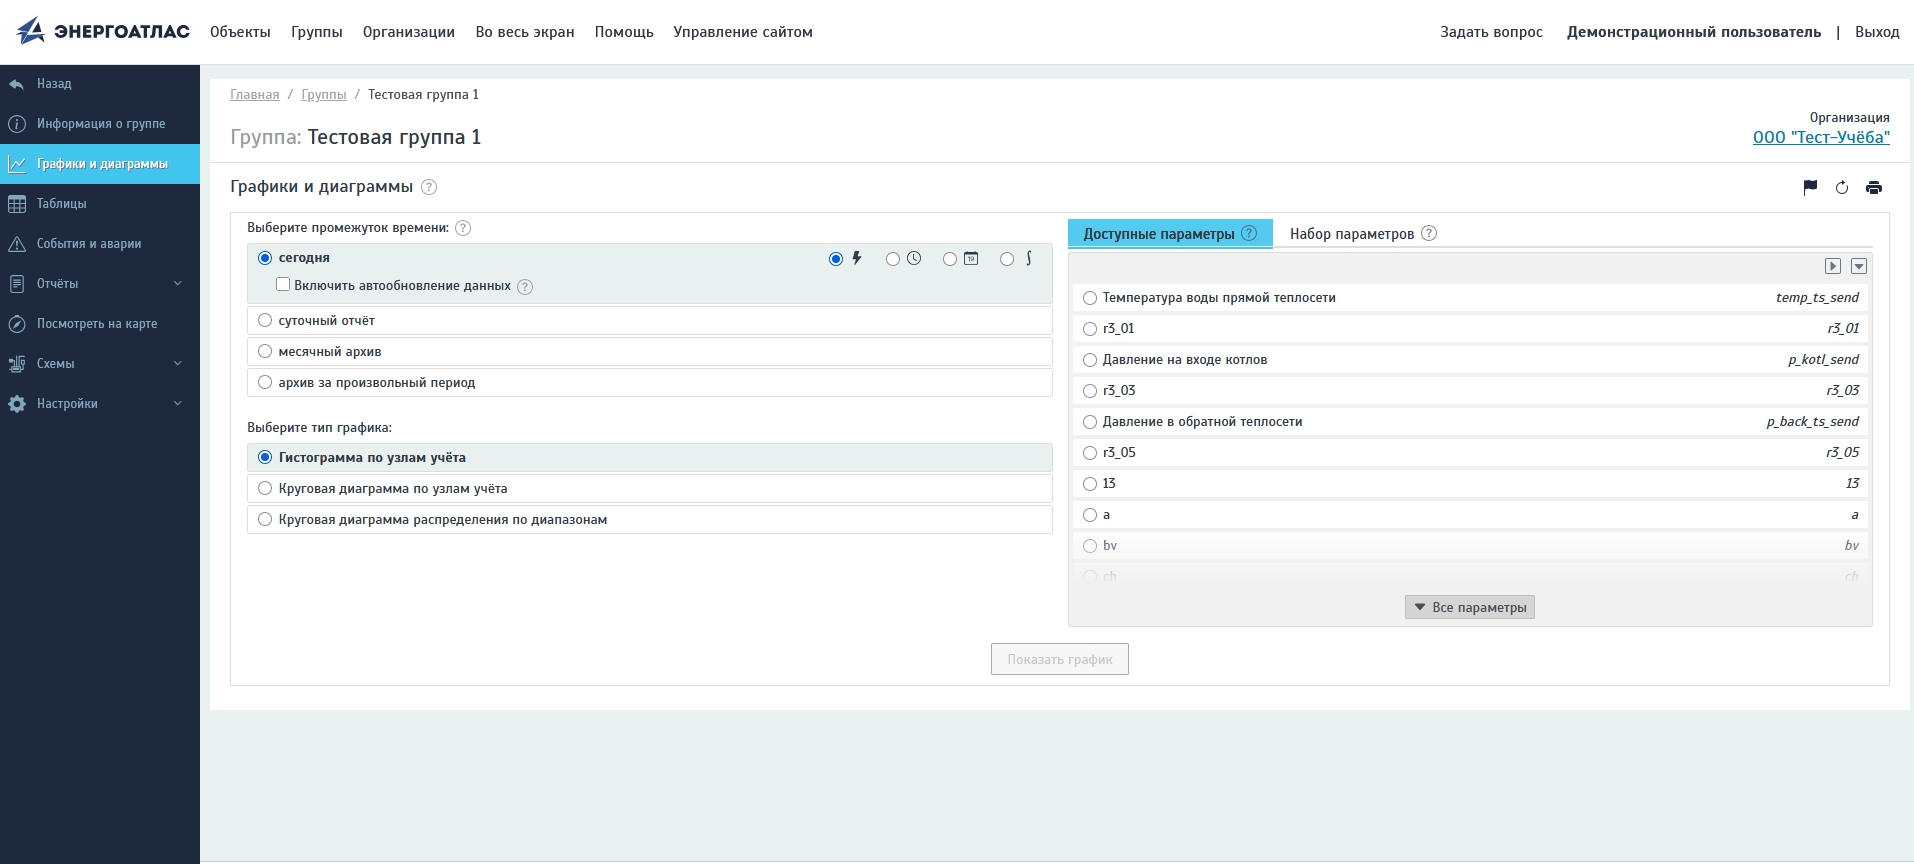The height and width of the screenshot is (864, 1914).
Task: Go to Главная breadcrumb link
Action: click(x=255, y=95)
